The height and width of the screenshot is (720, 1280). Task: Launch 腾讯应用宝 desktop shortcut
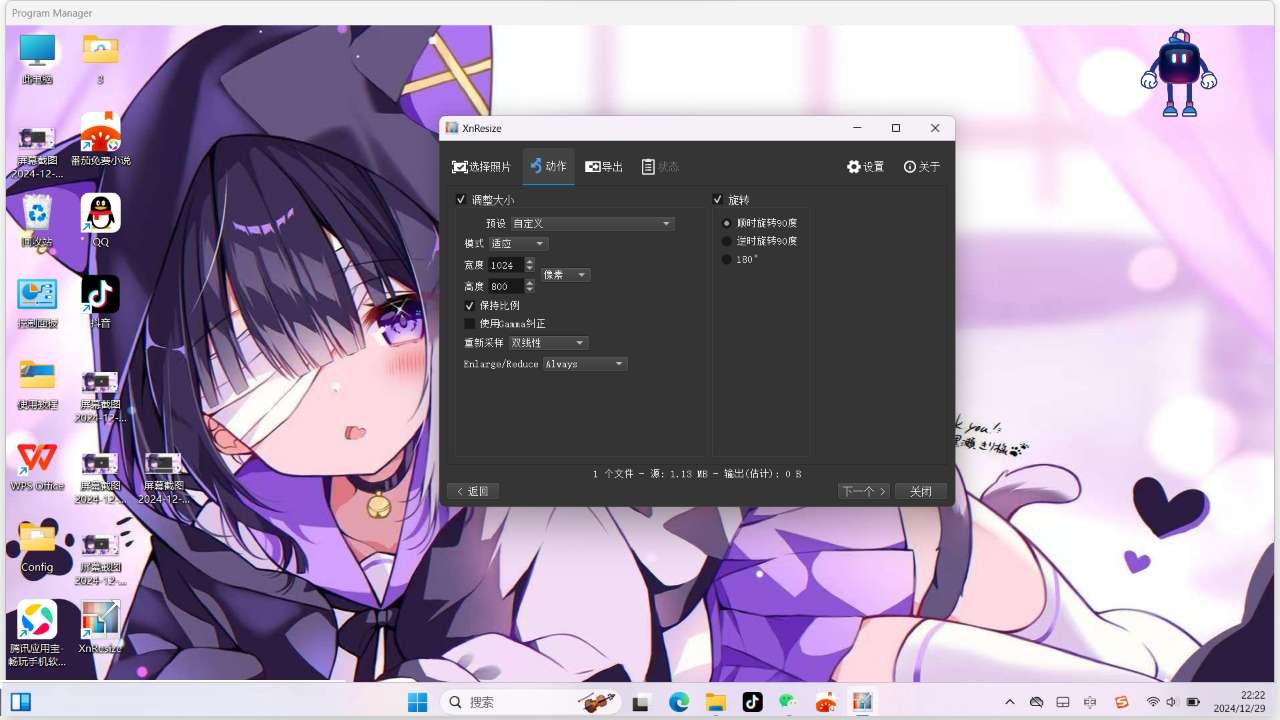coord(38,634)
